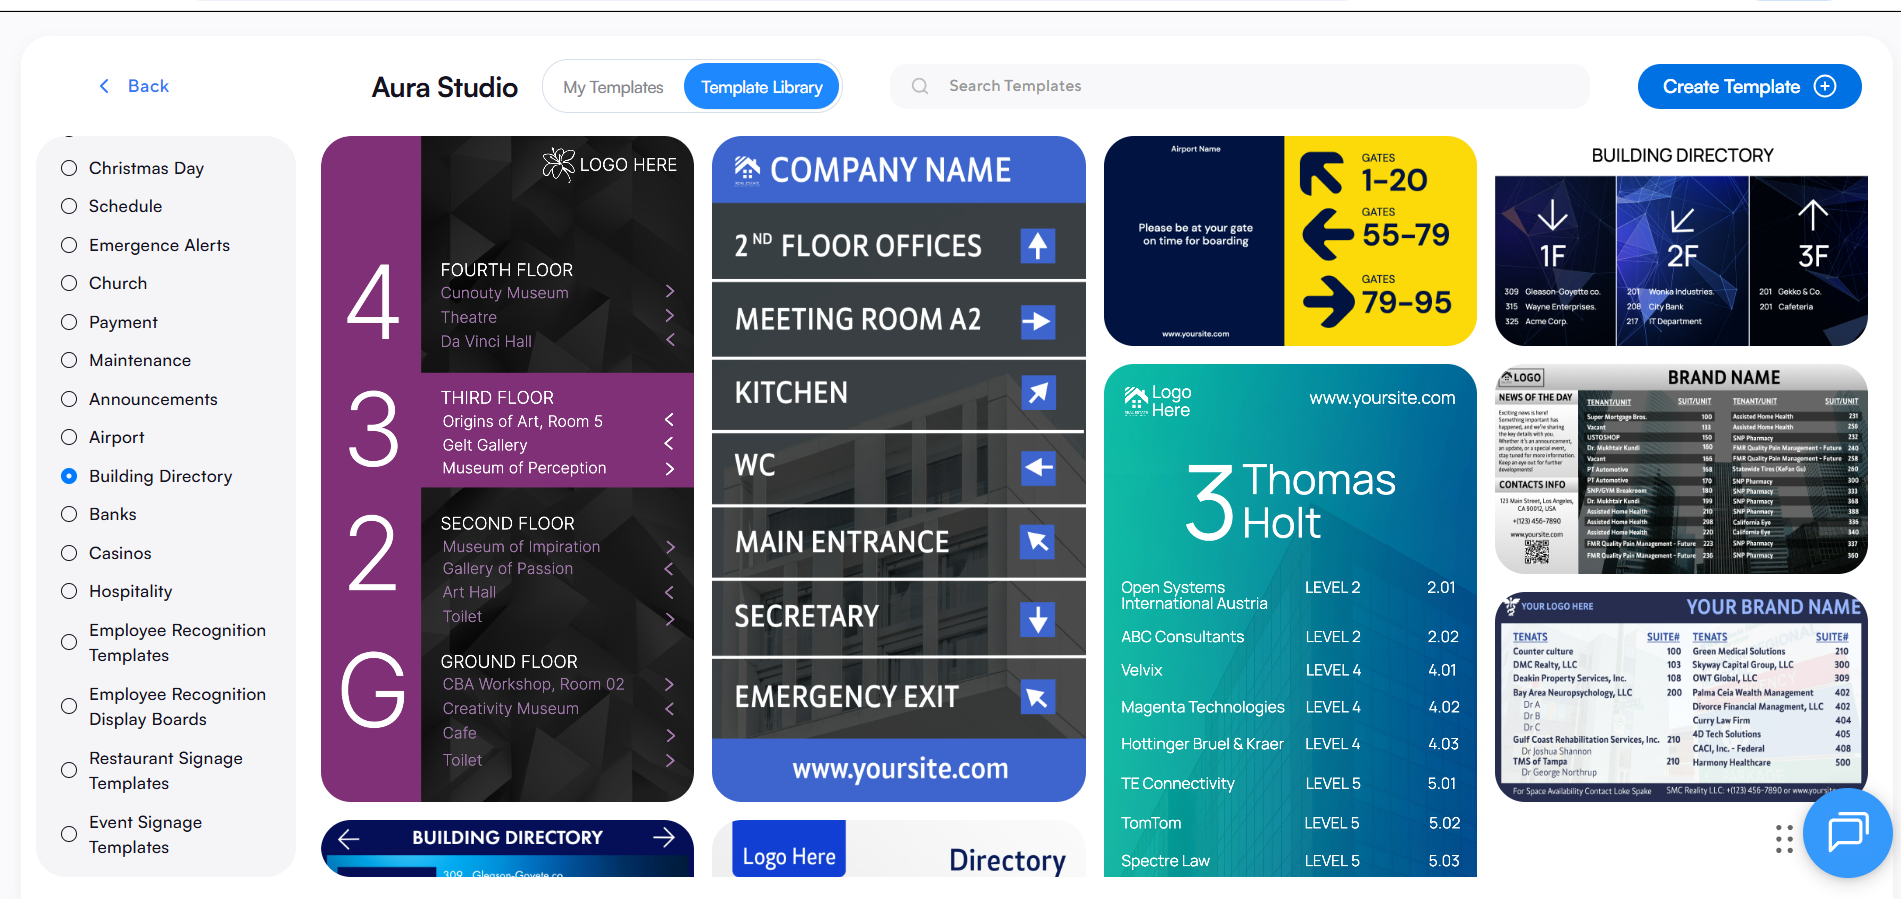
Task: Click chevron next to Cunouty Museum
Action: pyautogui.click(x=670, y=291)
